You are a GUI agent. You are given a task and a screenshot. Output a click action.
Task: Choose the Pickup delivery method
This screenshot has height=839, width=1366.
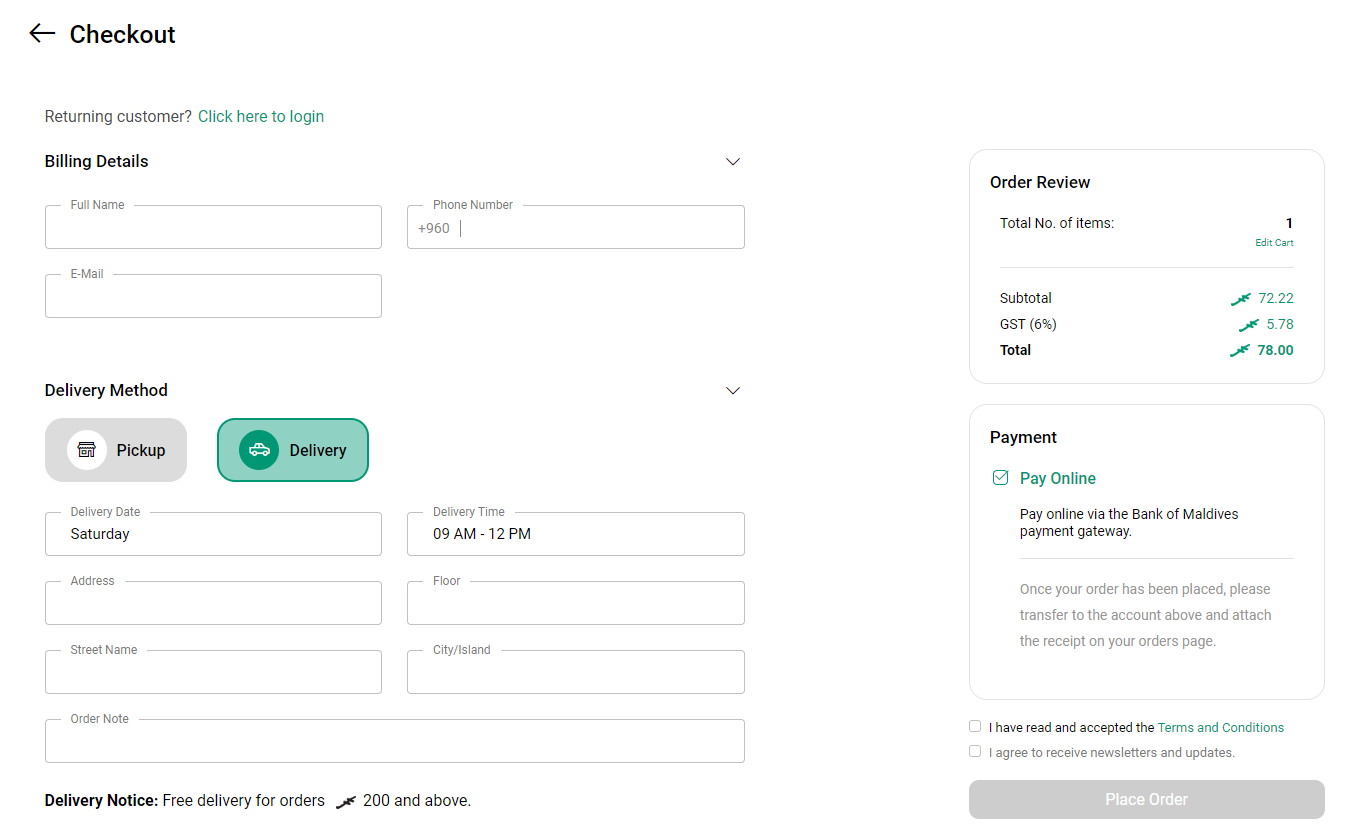click(x=116, y=450)
